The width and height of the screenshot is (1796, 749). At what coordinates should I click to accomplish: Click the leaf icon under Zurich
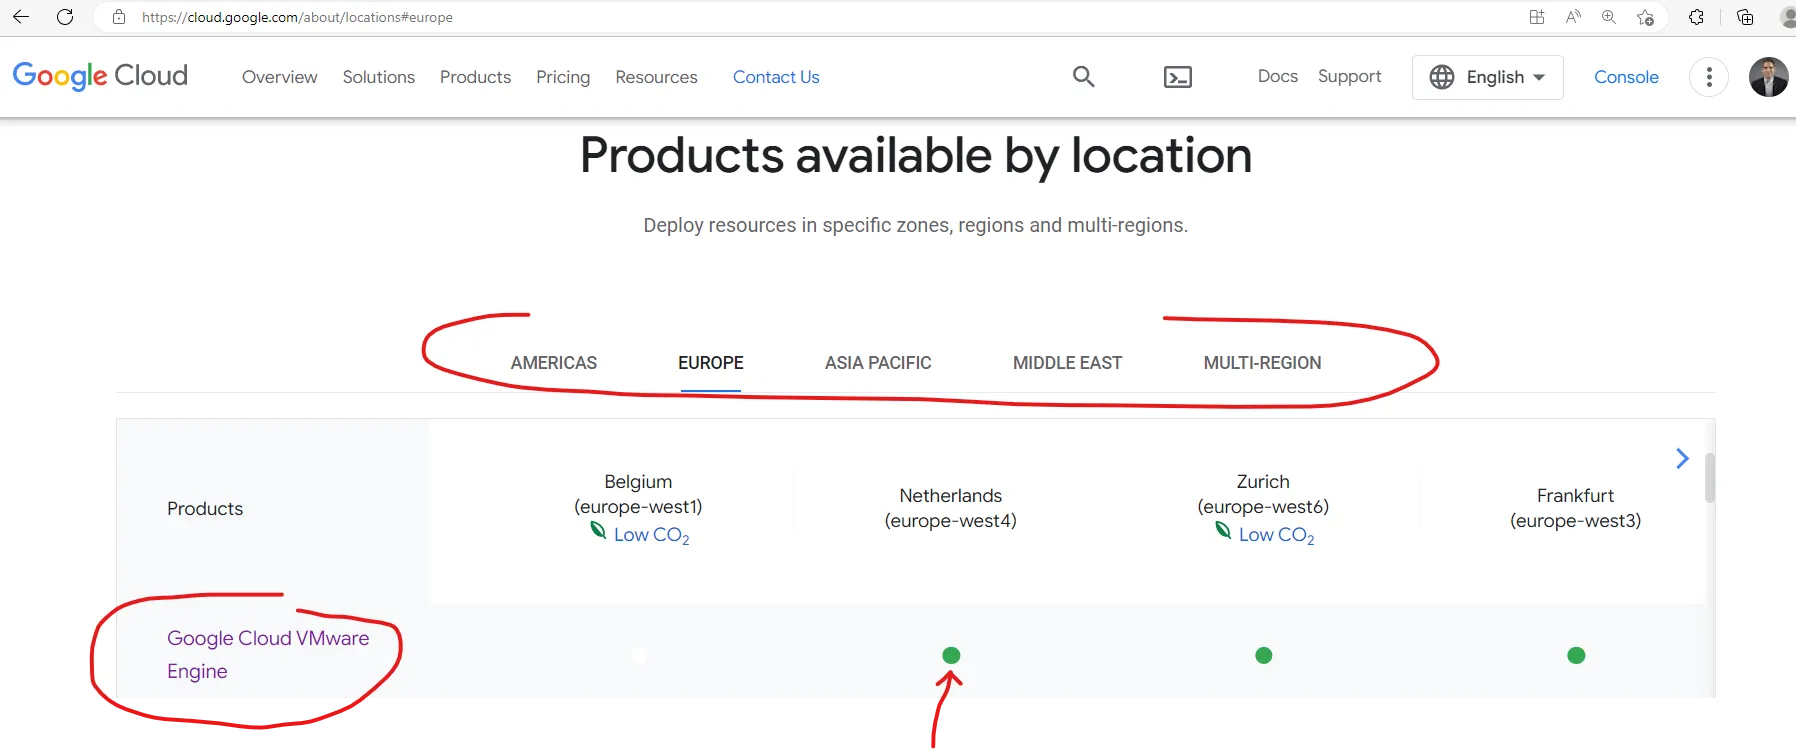pyautogui.click(x=1223, y=530)
